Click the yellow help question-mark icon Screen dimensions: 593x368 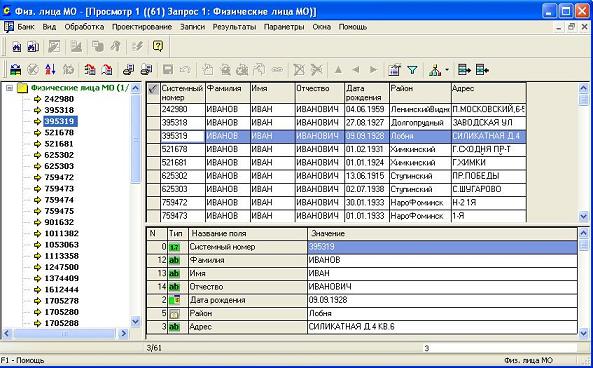[158, 46]
